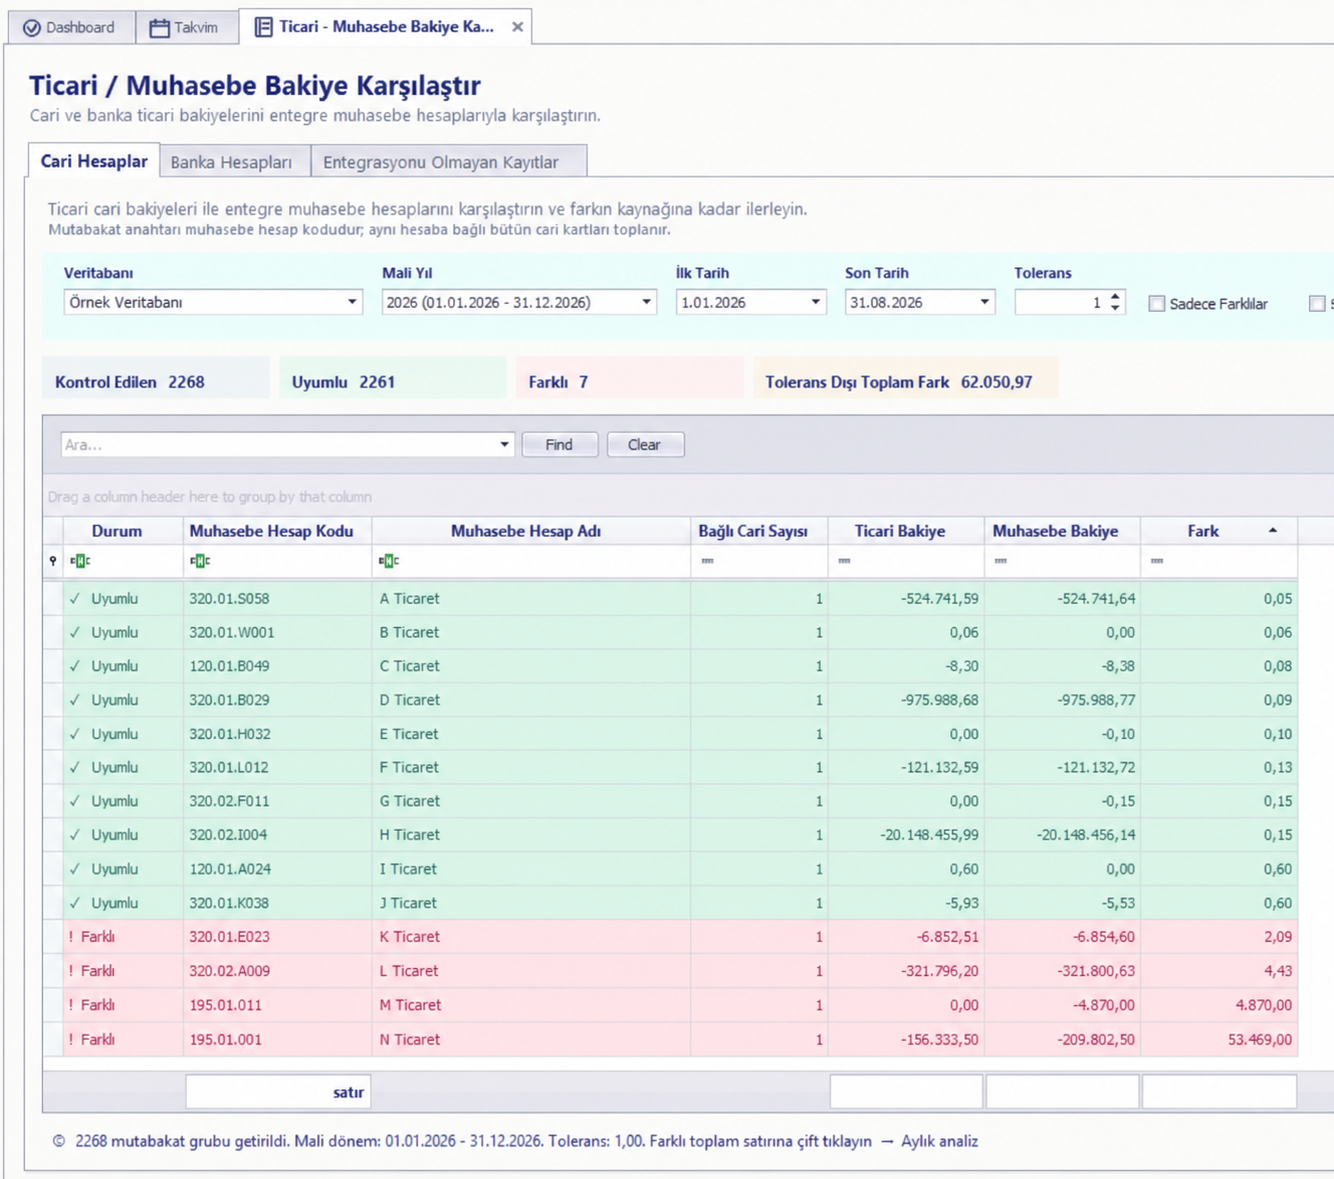1334x1179 pixels.
Task: Open the Veritabanı dropdown
Action: pos(352,302)
